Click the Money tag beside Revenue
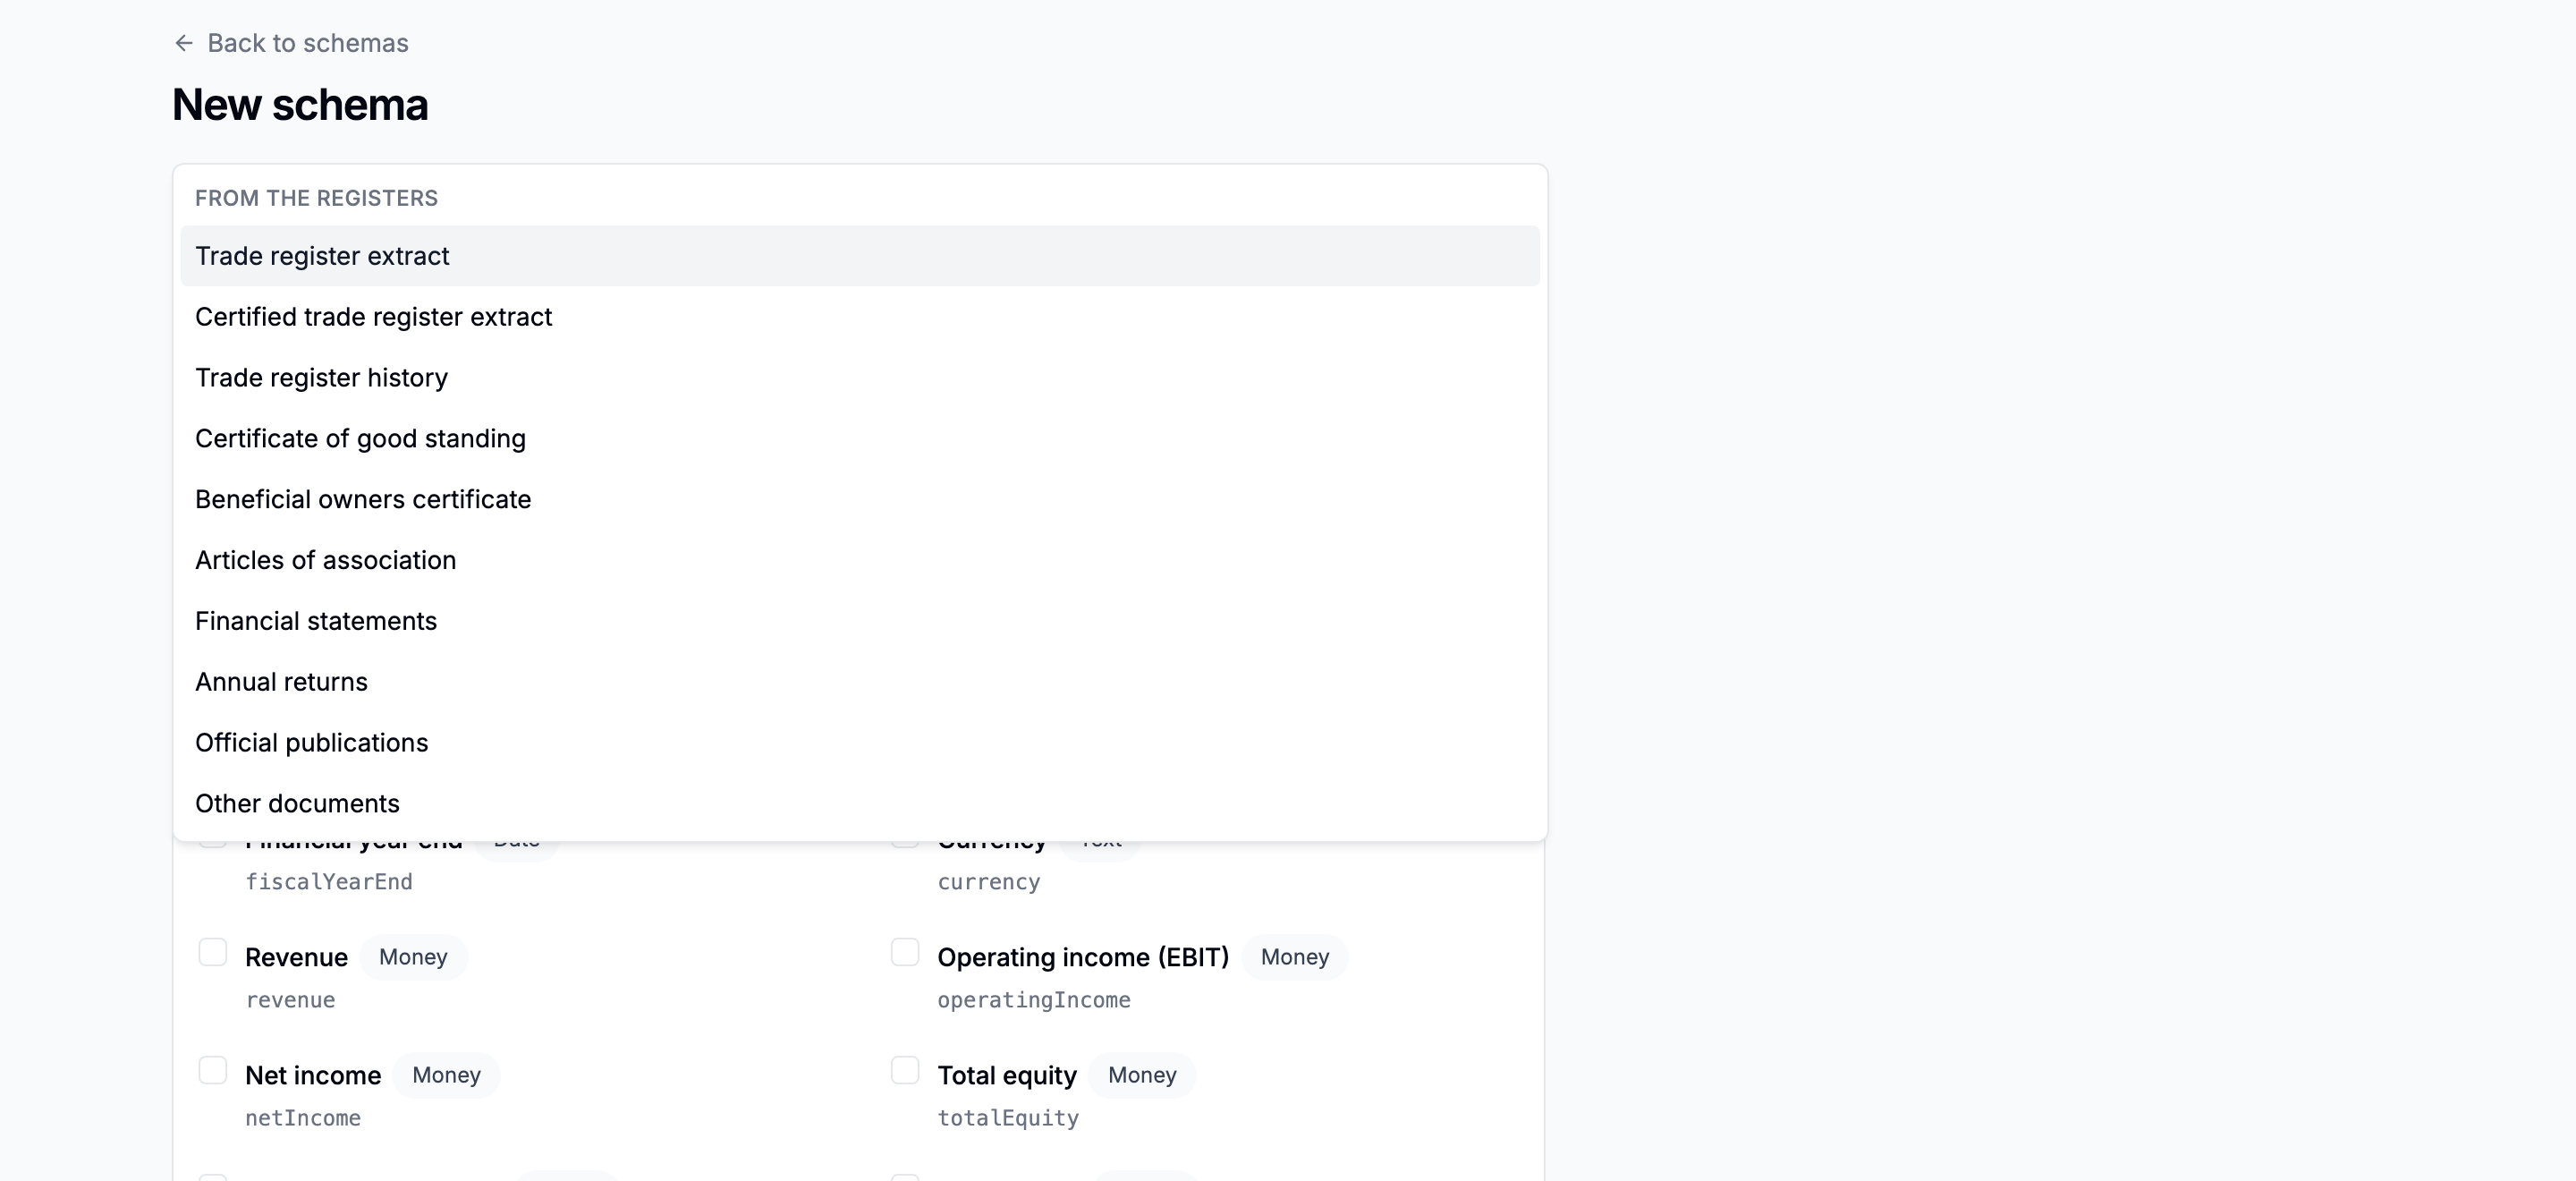The height and width of the screenshot is (1181, 2576). point(413,957)
